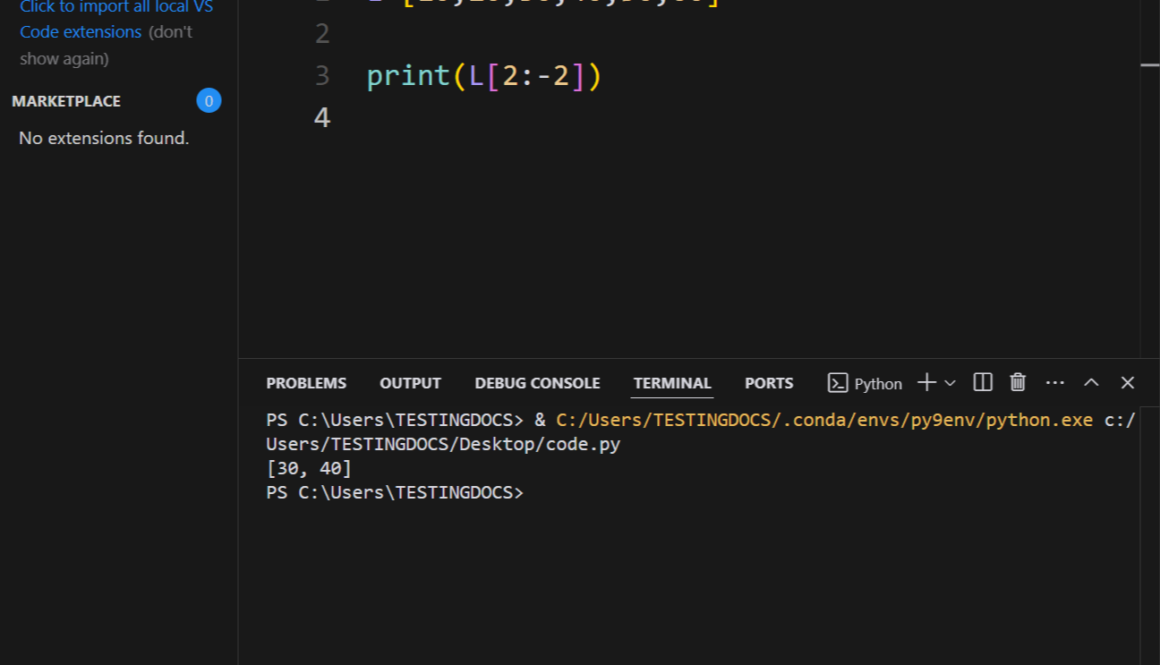
Task: Click the Python terminal profile icon
Action: point(838,383)
